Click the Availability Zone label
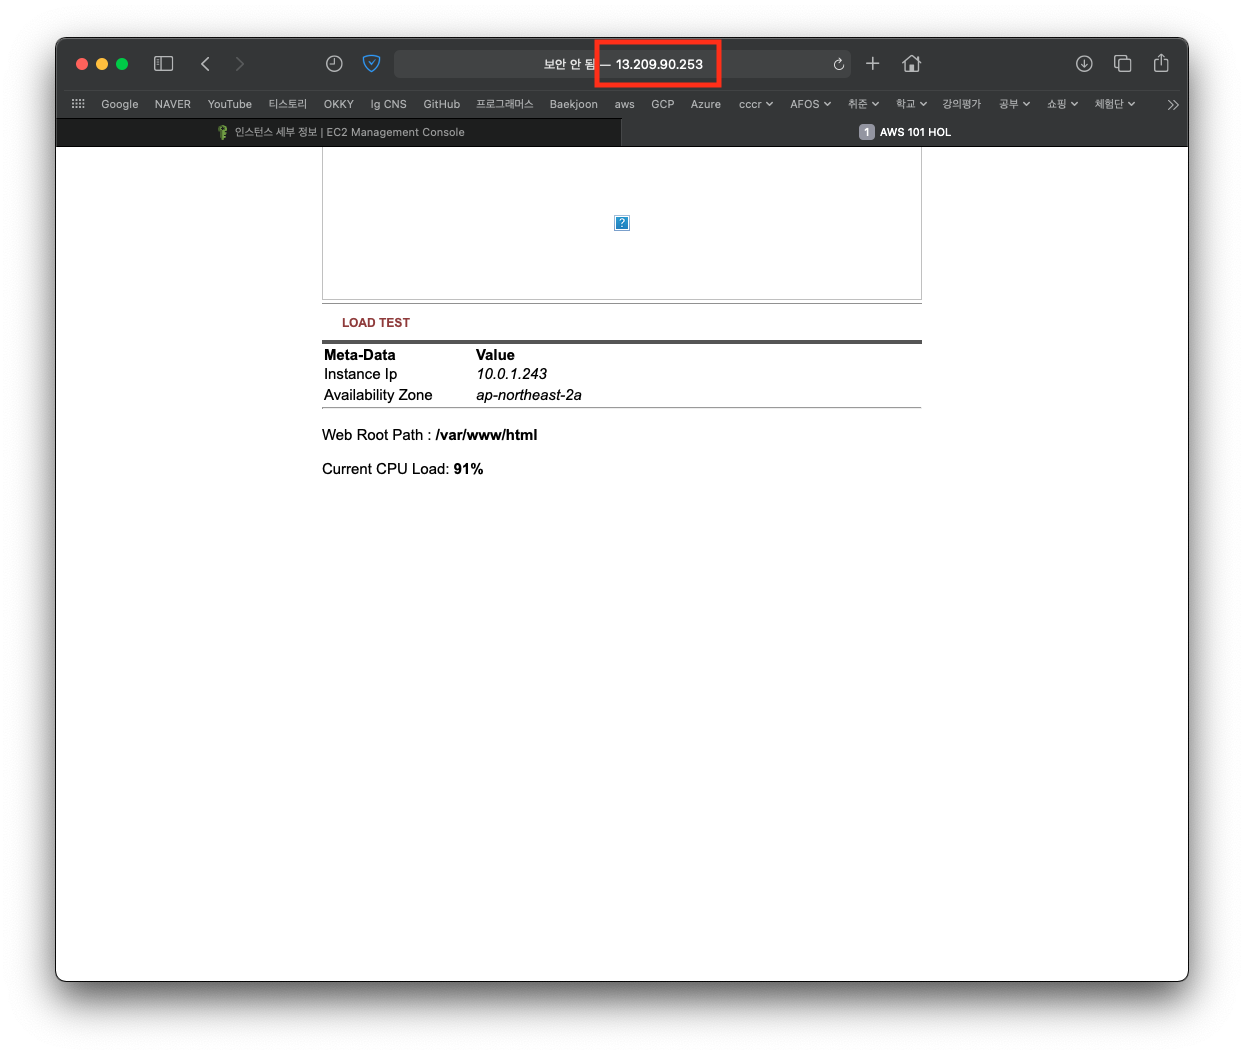This screenshot has width=1244, height=1055. tap(378, 395)
